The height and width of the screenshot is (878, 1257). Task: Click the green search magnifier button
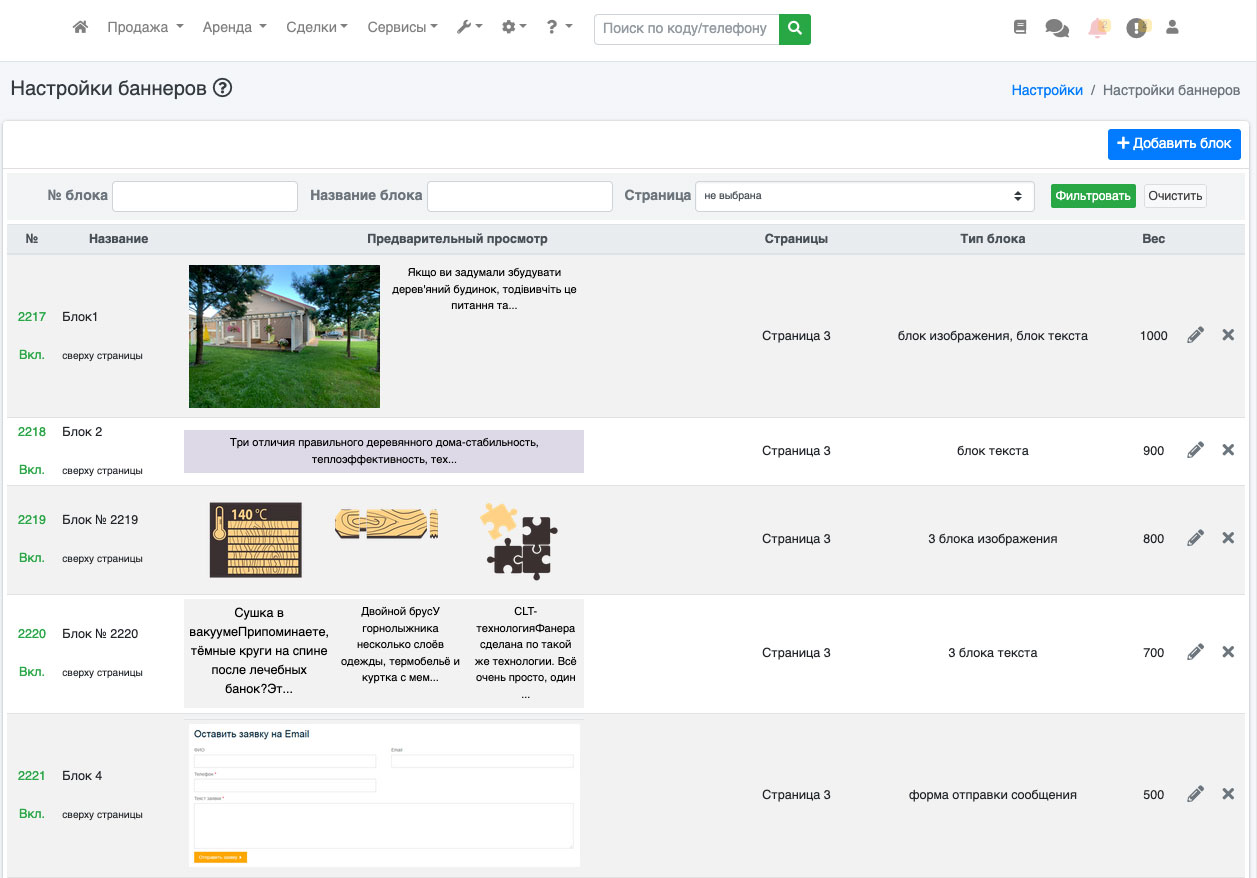(x=795, y=29)
